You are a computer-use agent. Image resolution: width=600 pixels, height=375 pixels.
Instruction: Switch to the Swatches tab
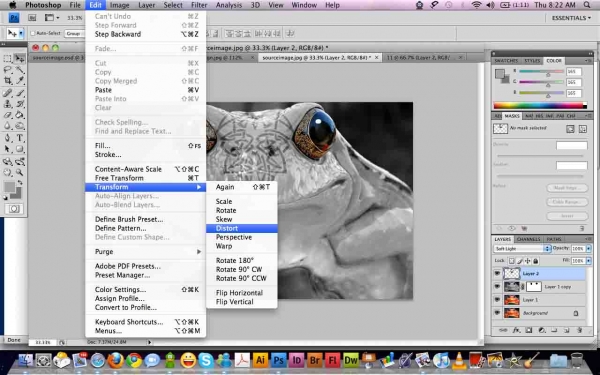tap(506, 61)
